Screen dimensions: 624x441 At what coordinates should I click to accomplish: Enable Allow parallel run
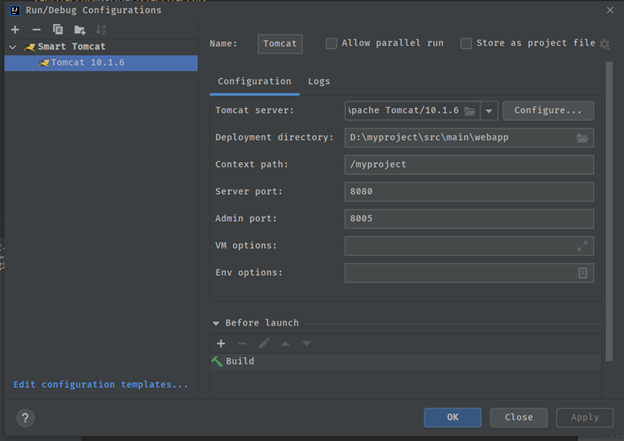331,43
